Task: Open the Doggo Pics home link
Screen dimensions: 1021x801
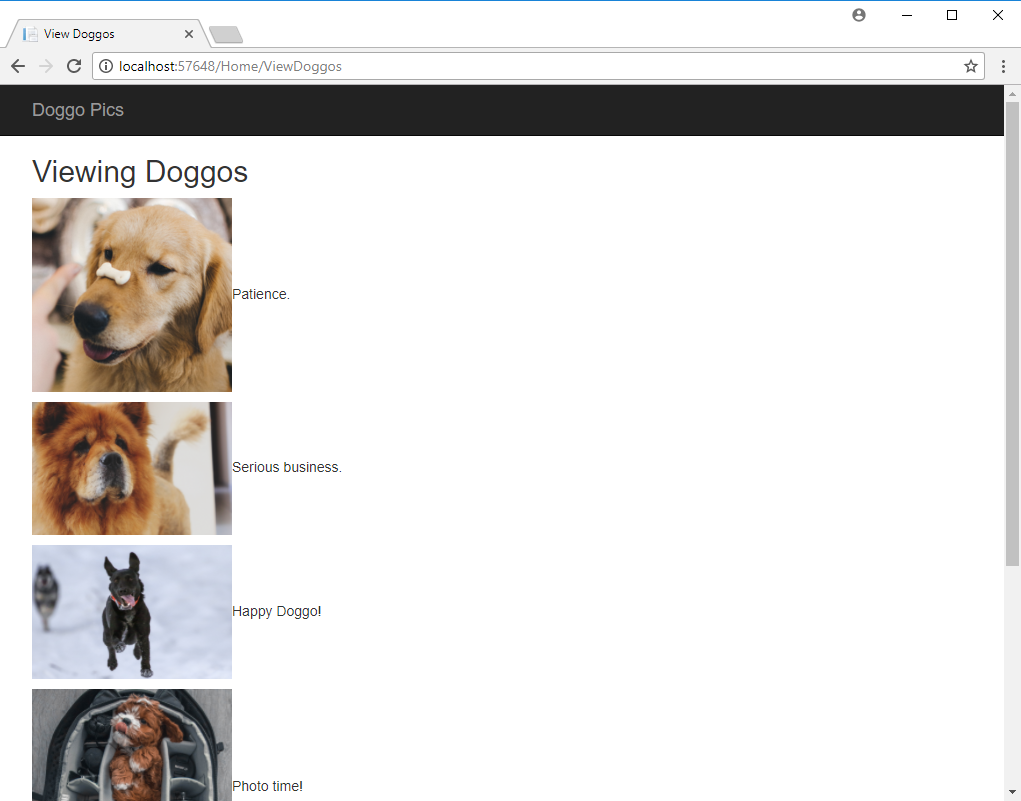Action: [x=78, y=110]
